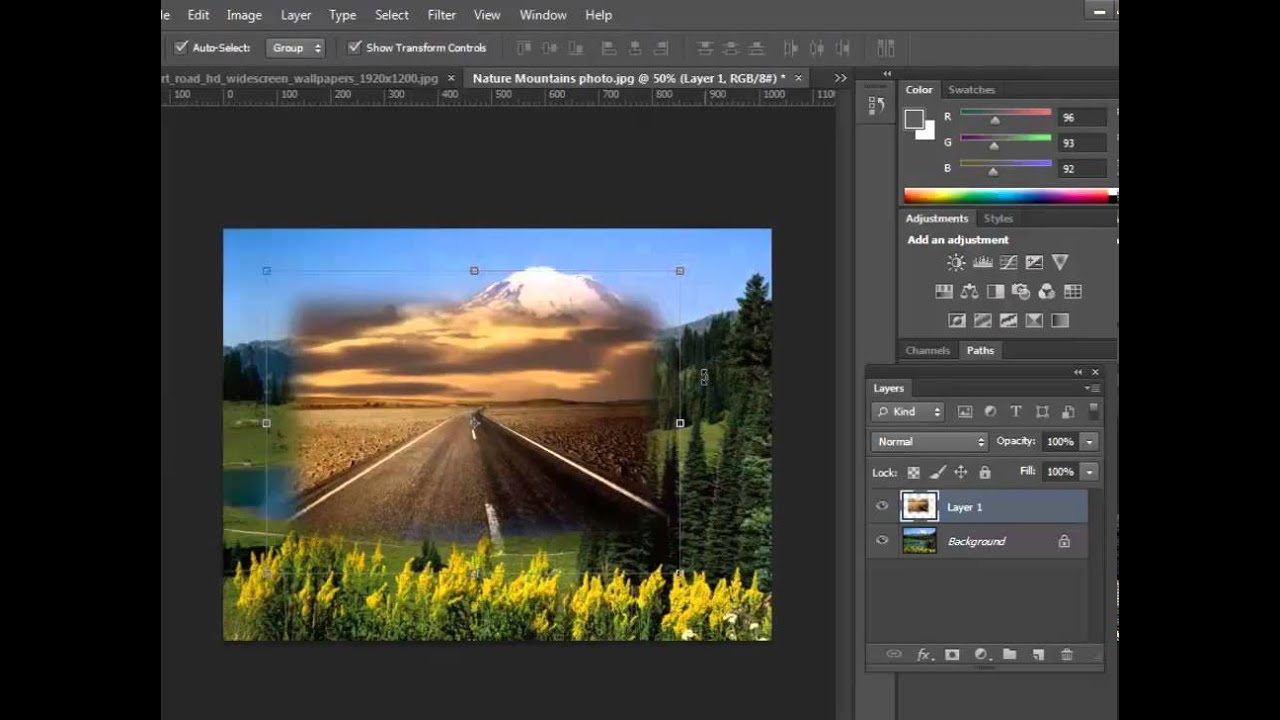Hide Layer 1 with its eye icon
This screenshot has width=1280, height=720.
click(882, 507)
